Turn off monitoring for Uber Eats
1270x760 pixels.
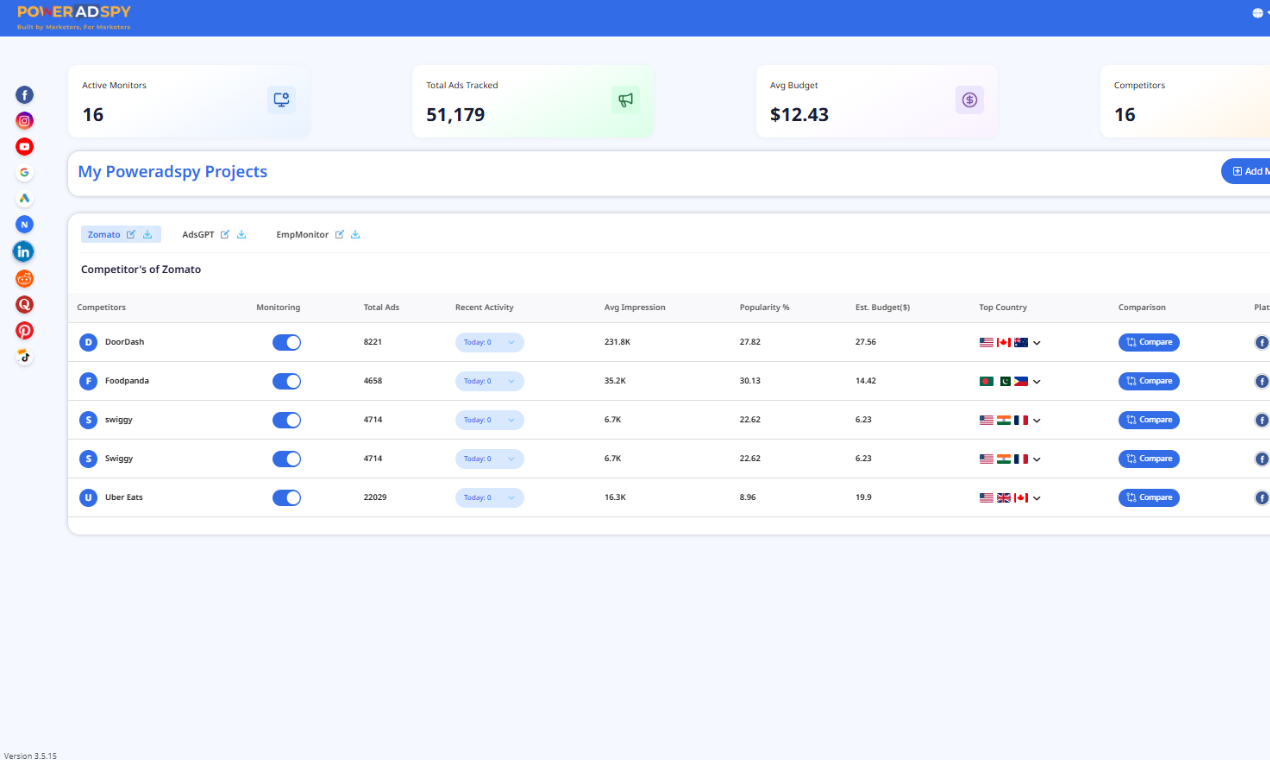coord(286,497)
